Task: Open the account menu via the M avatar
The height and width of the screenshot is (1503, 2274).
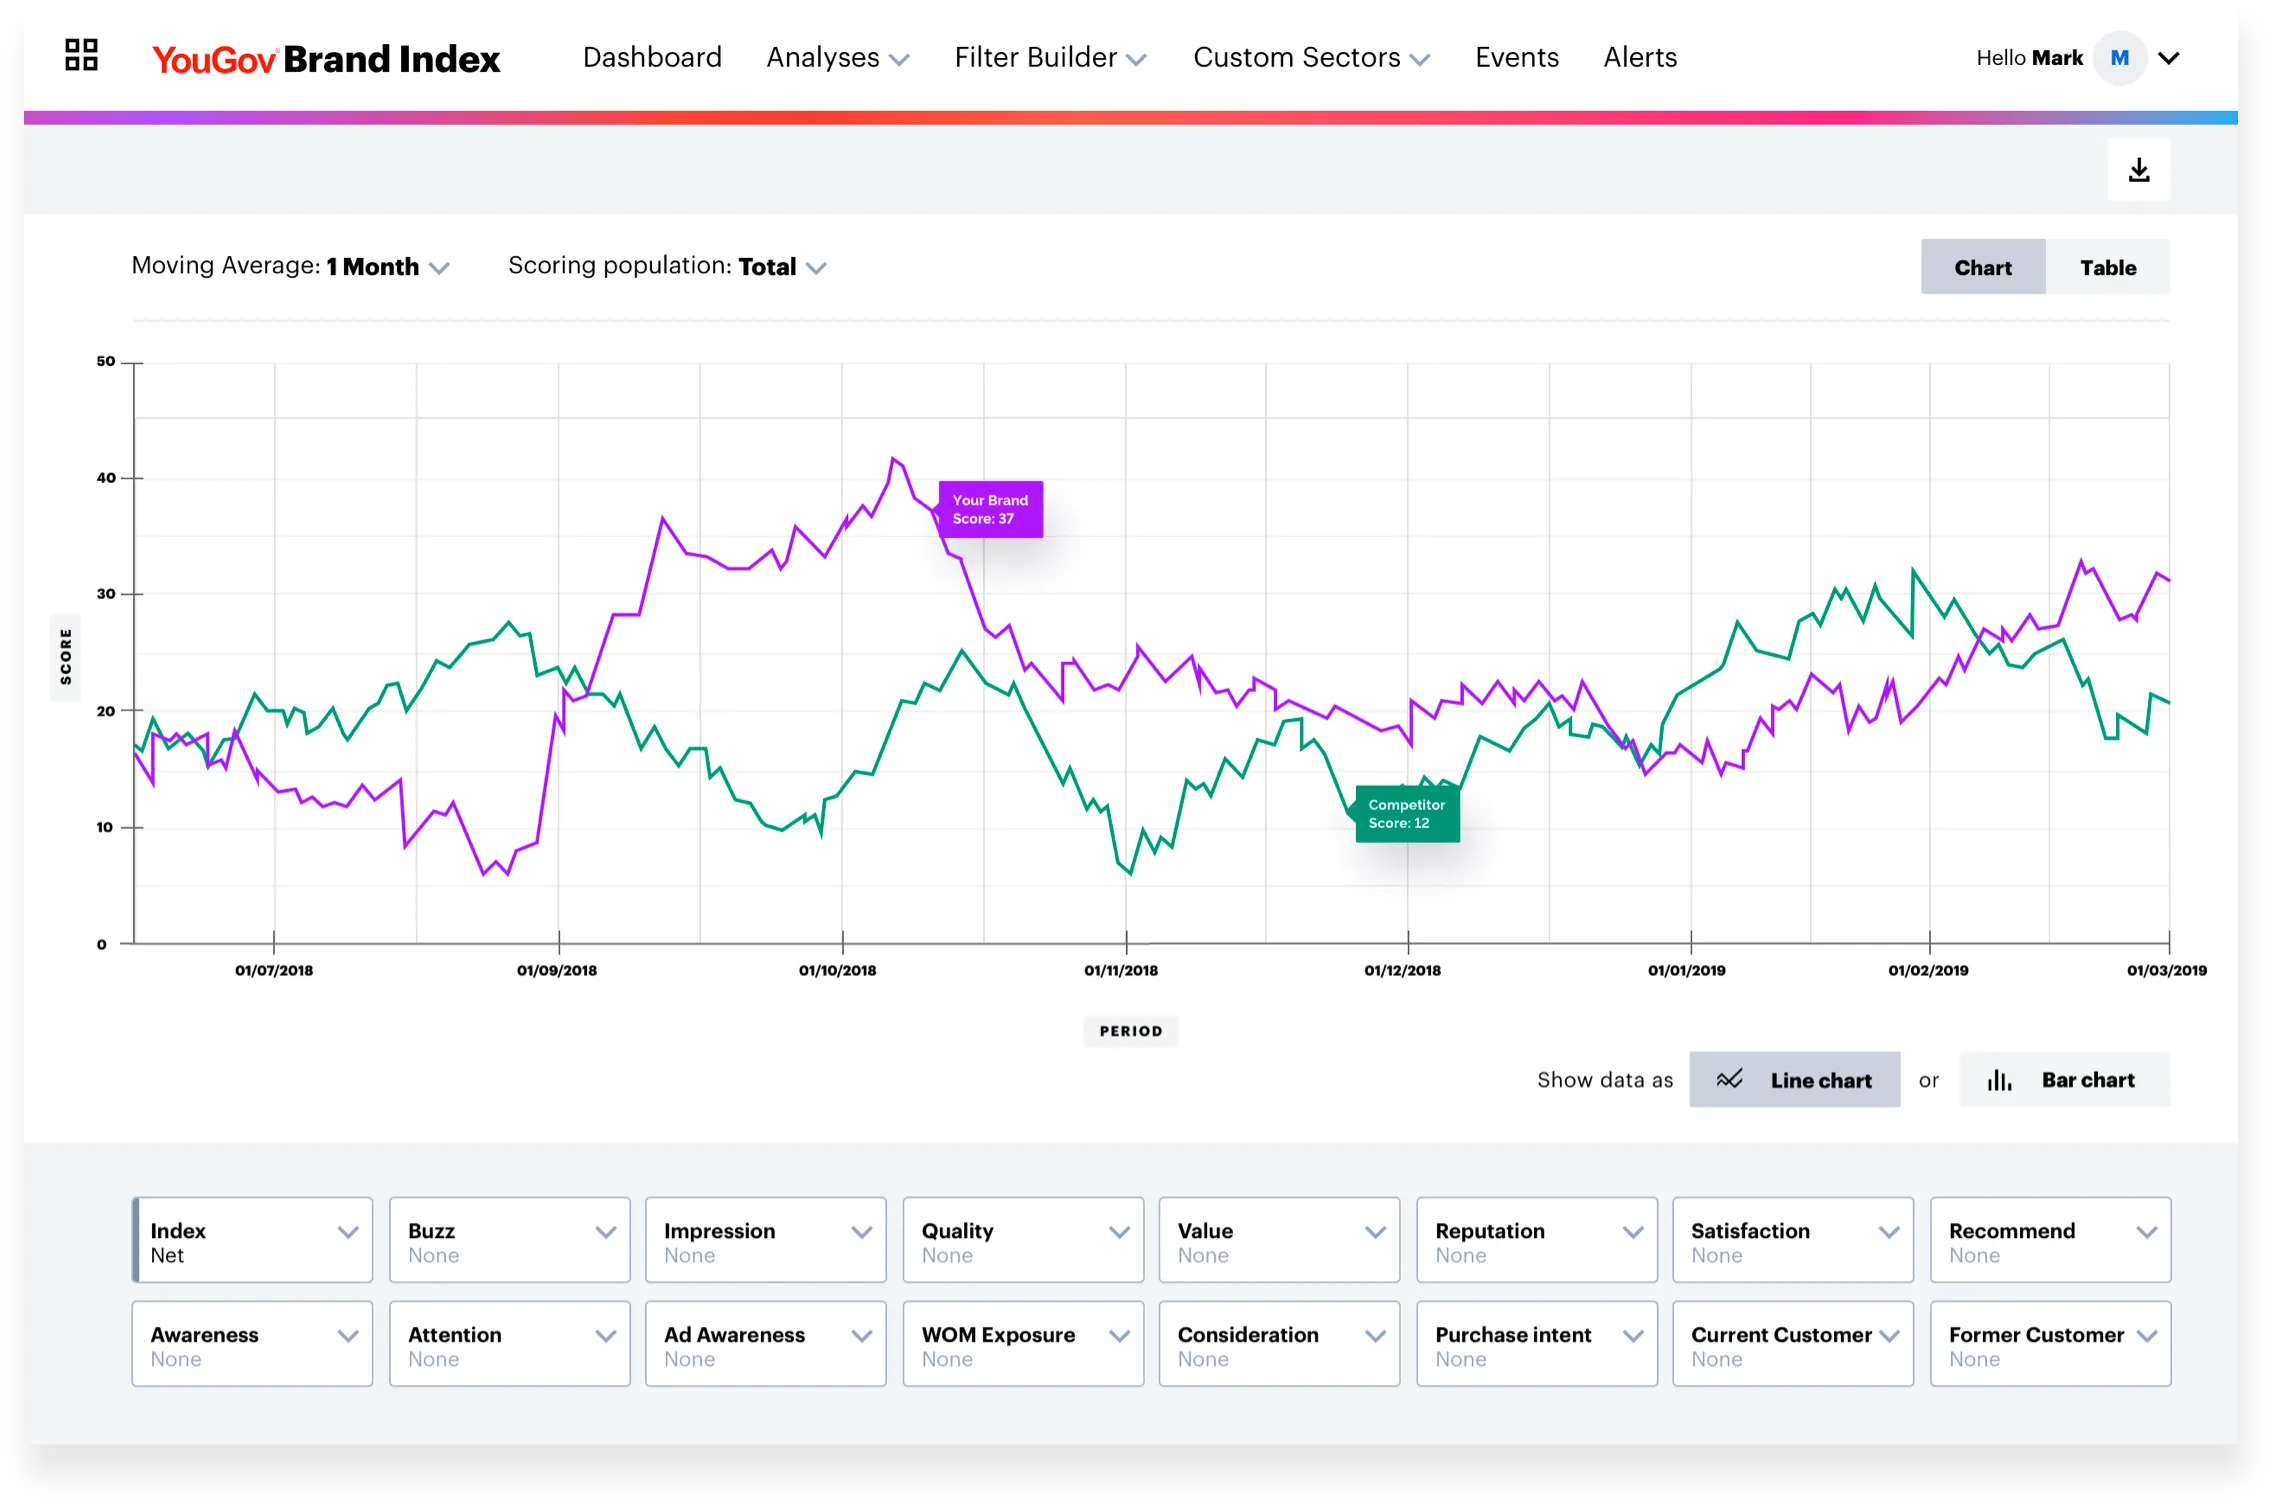Action: point(2118,57)
